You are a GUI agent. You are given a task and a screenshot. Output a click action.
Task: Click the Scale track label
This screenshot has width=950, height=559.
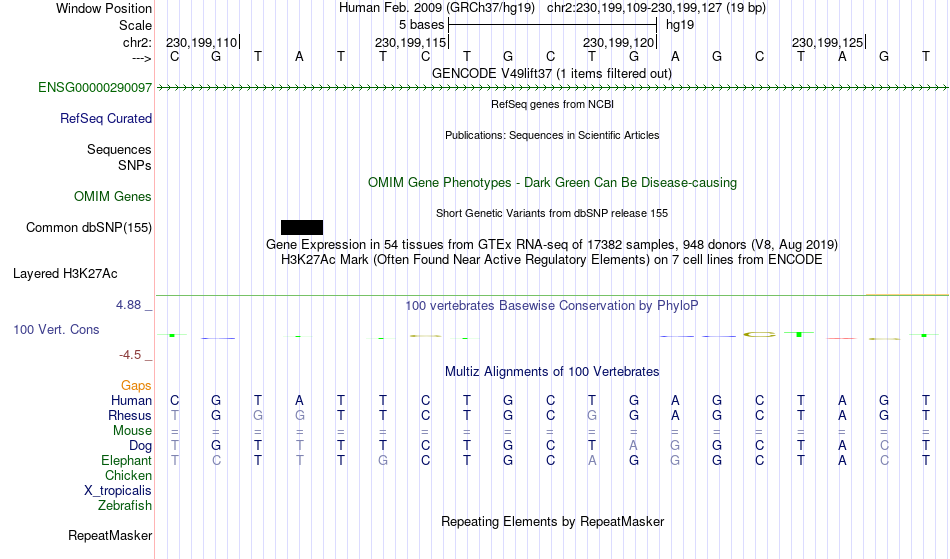point(136,25)
